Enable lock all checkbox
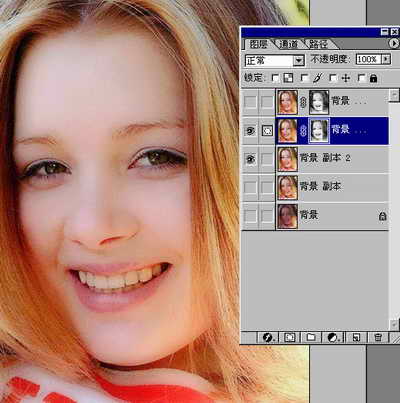Screen dimensions: 400x403 (361, 78)
